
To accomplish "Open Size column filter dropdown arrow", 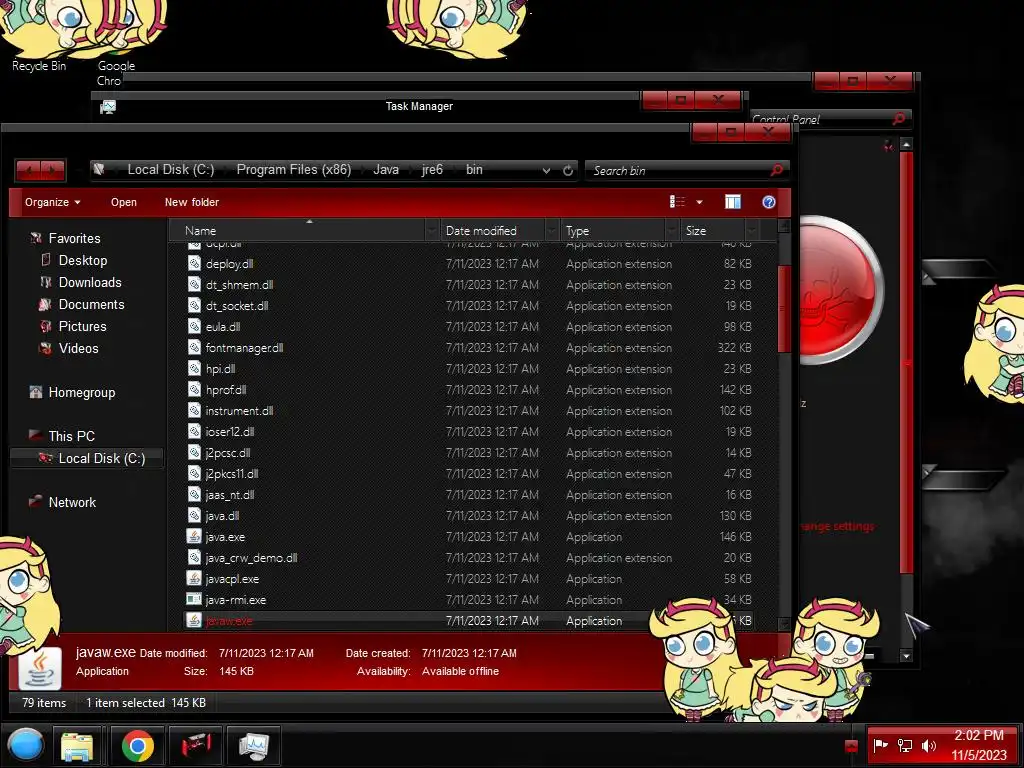I will [x=752, y=231].
